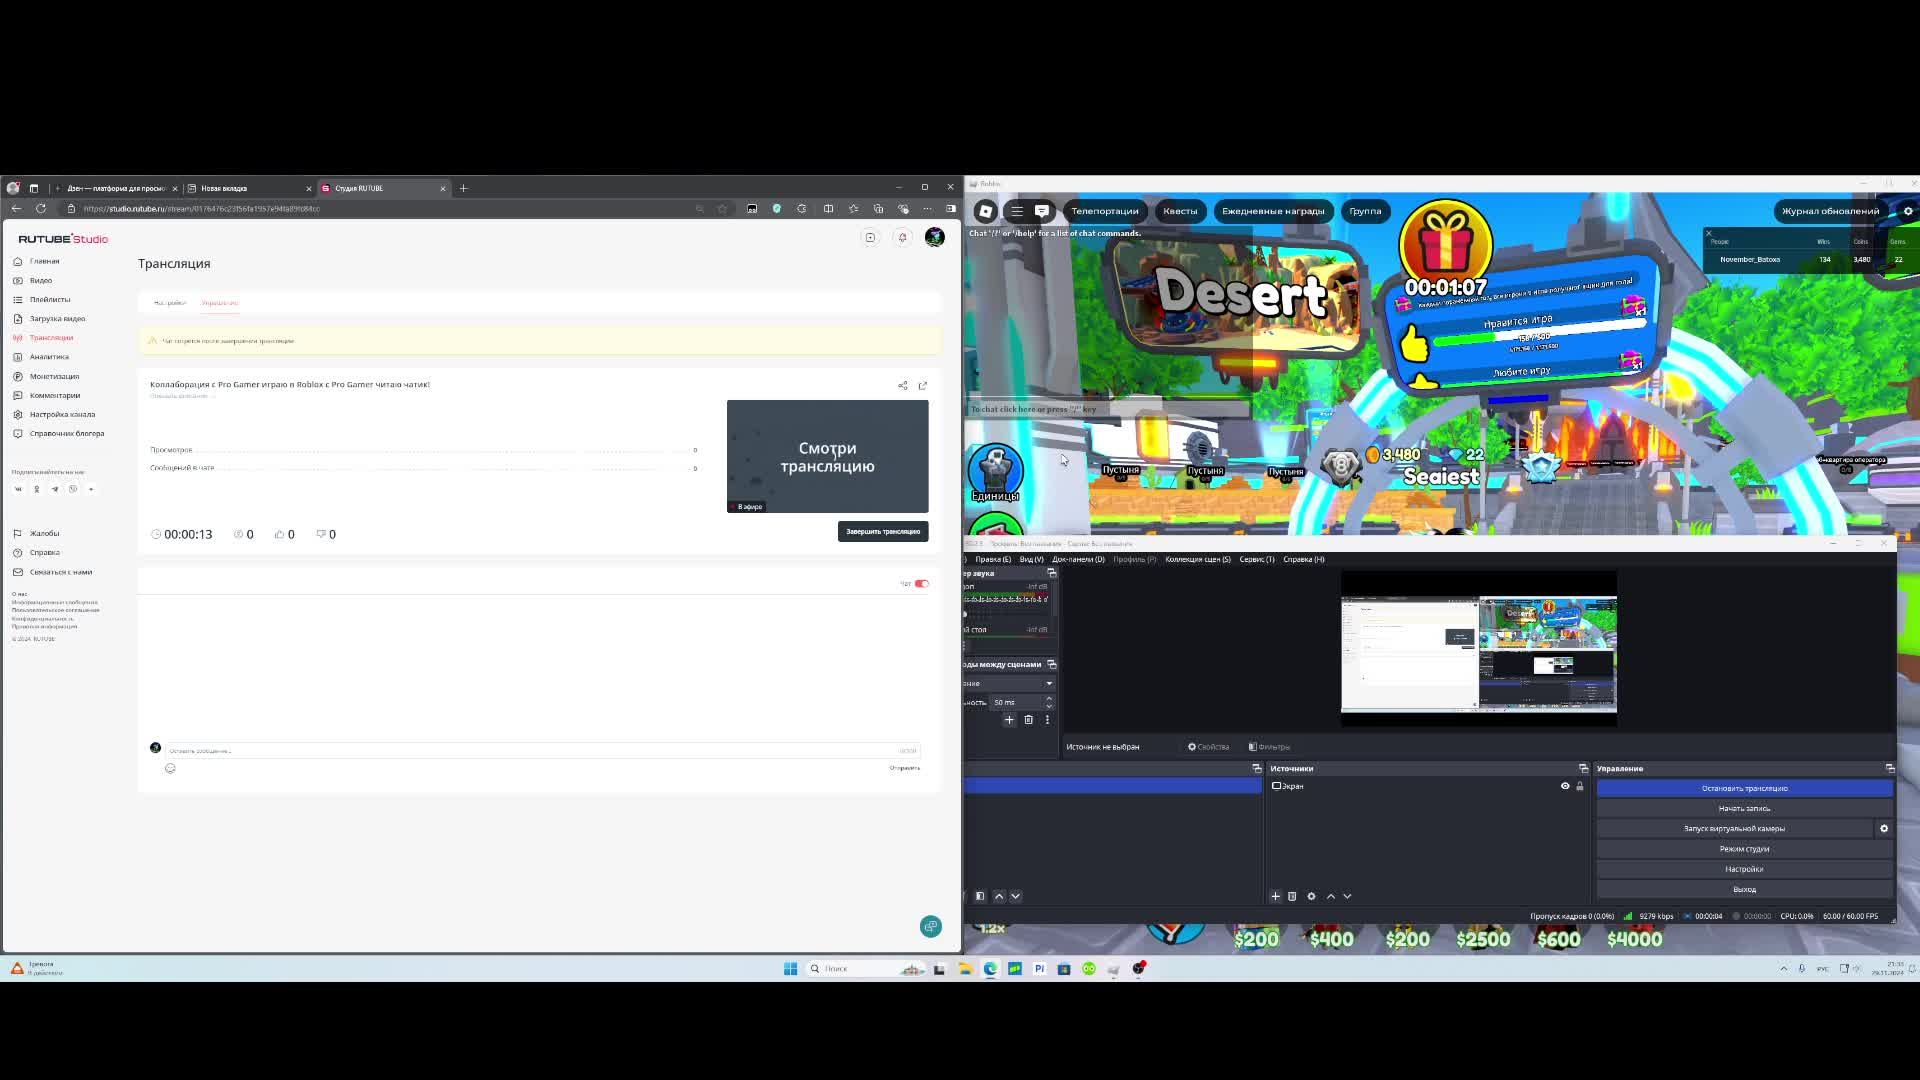Image resolution: width=1920 pixels, height=1080 pixels.
Task: Click the Группа button in Roblox
Action: coord(1365,211)
